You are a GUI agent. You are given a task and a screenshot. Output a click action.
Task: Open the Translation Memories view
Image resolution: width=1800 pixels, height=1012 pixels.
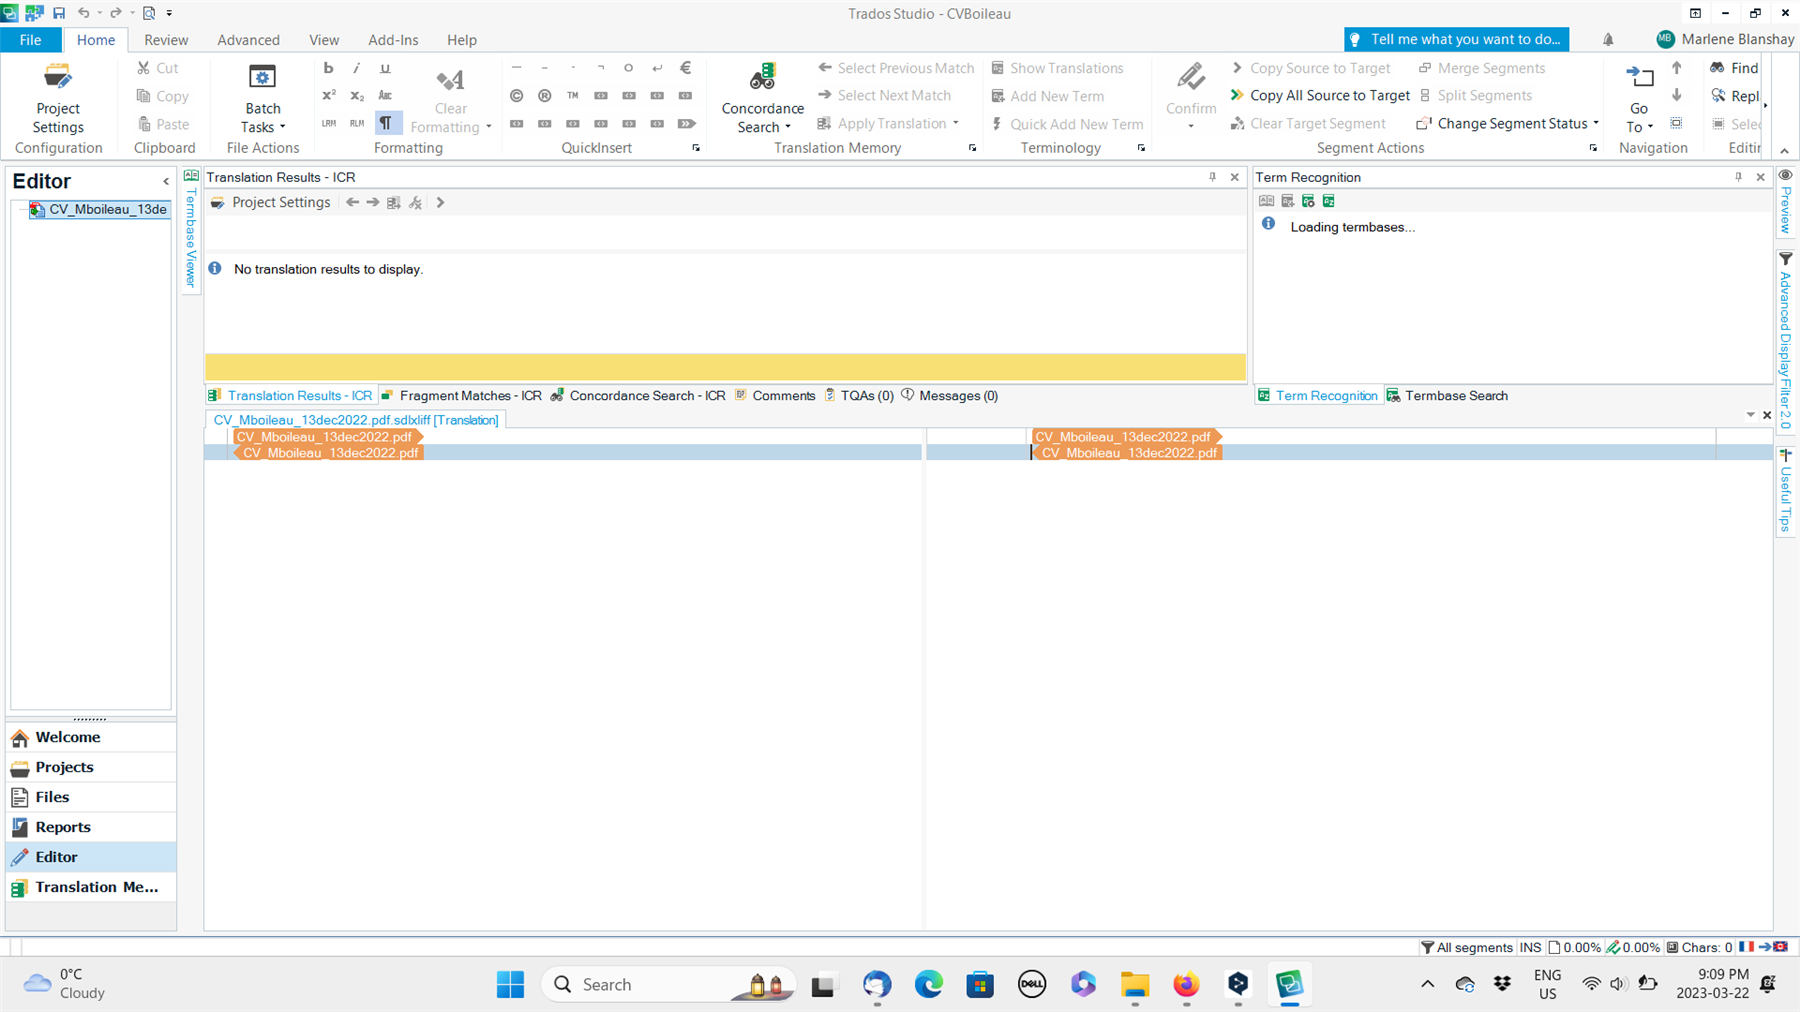pos(91,887)
